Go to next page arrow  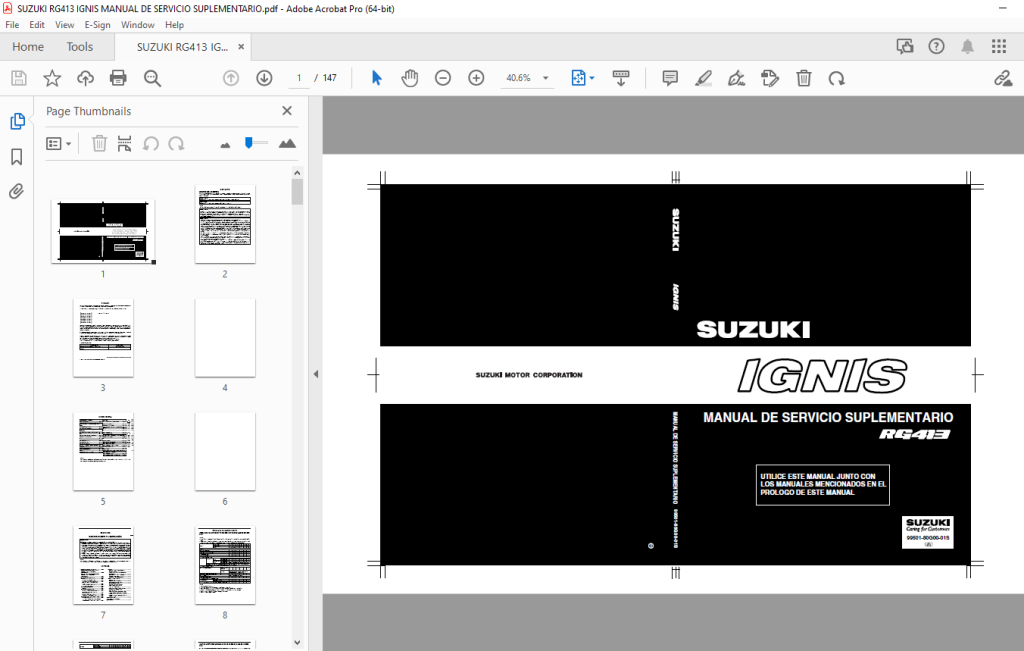point(264,78)
